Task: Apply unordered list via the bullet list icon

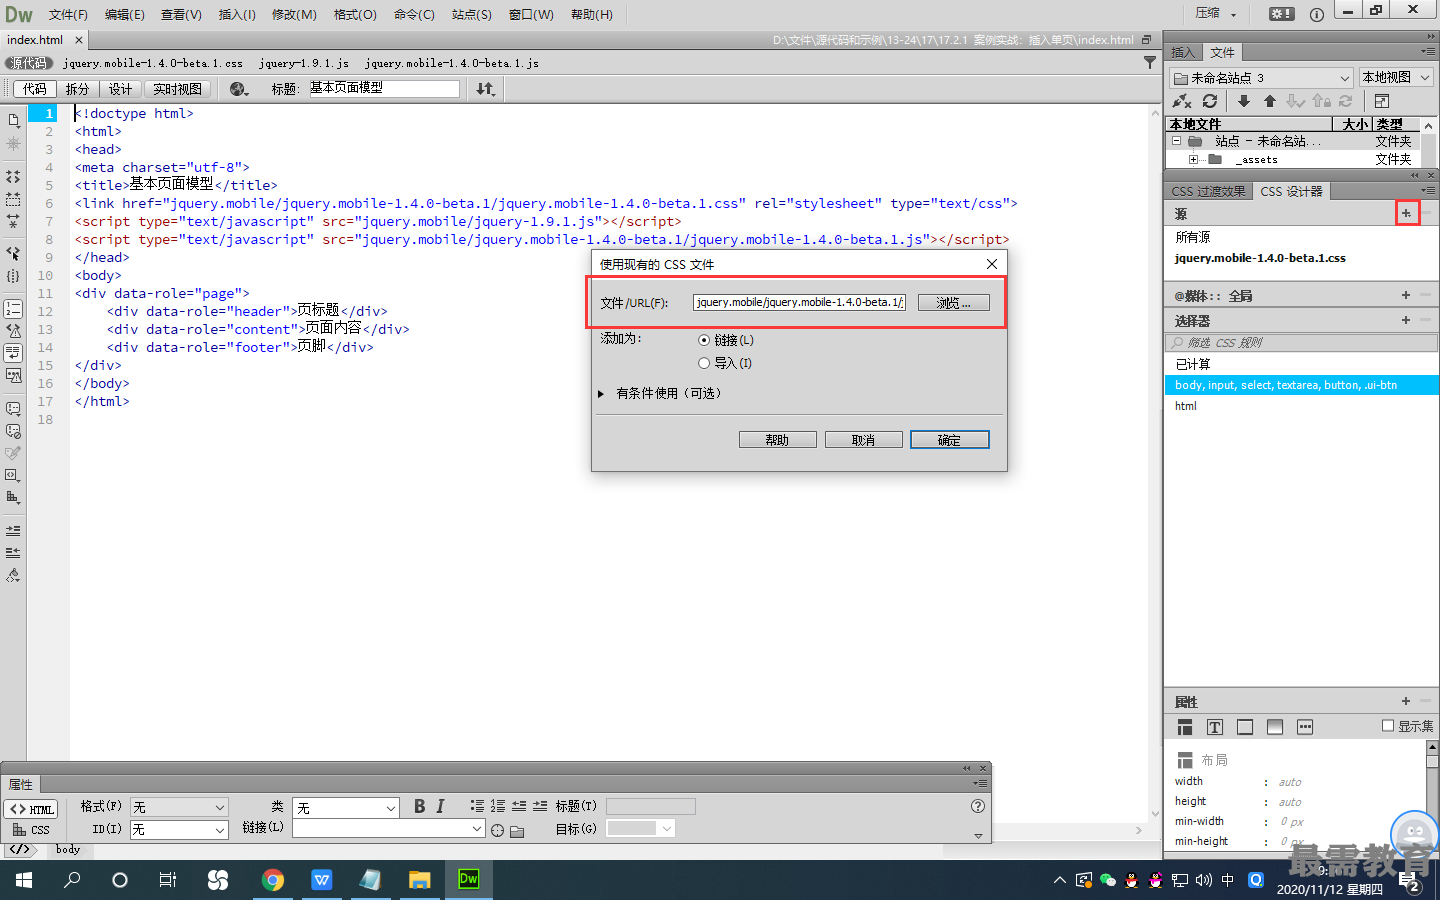Action: tap(477, 806)
